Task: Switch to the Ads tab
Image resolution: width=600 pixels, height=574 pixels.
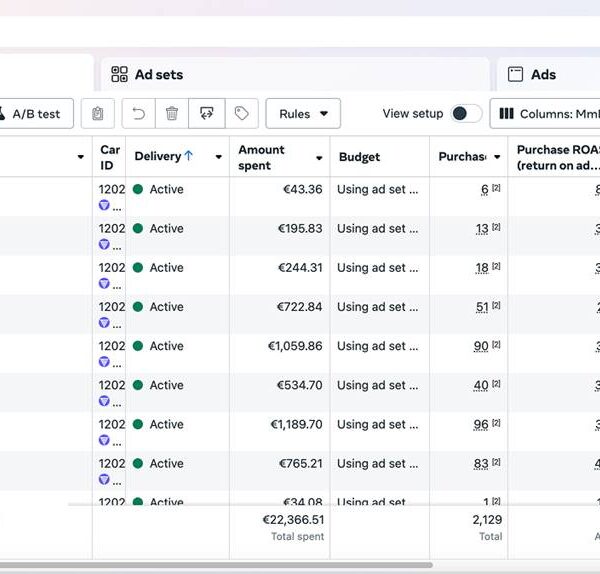Action: click(x=543, y=74)
